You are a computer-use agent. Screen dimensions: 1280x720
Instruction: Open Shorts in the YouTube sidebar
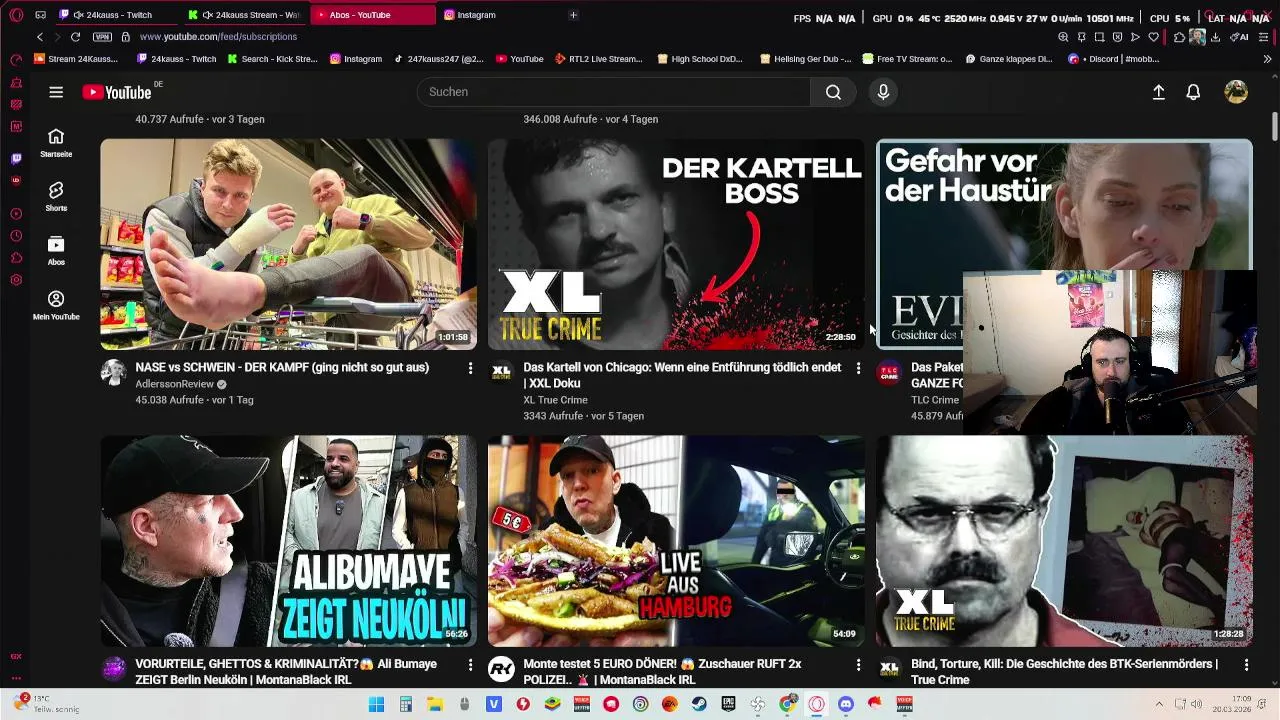56,197
